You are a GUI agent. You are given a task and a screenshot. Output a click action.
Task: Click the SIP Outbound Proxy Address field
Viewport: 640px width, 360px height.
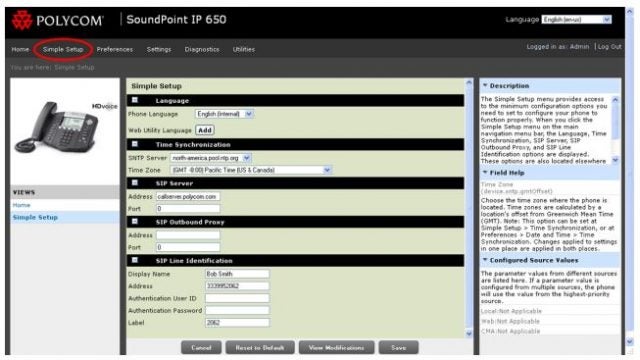click(188, 235)
